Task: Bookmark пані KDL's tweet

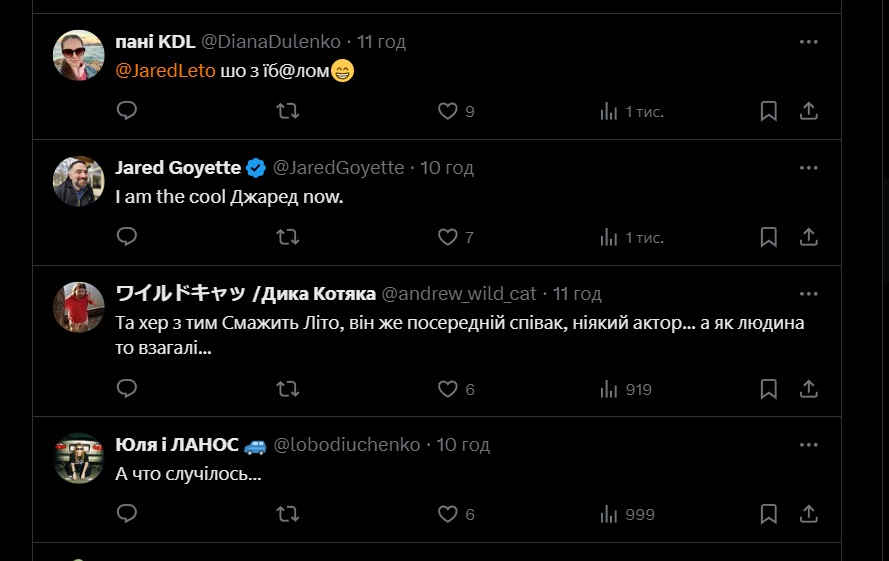Action: [768, 111]
